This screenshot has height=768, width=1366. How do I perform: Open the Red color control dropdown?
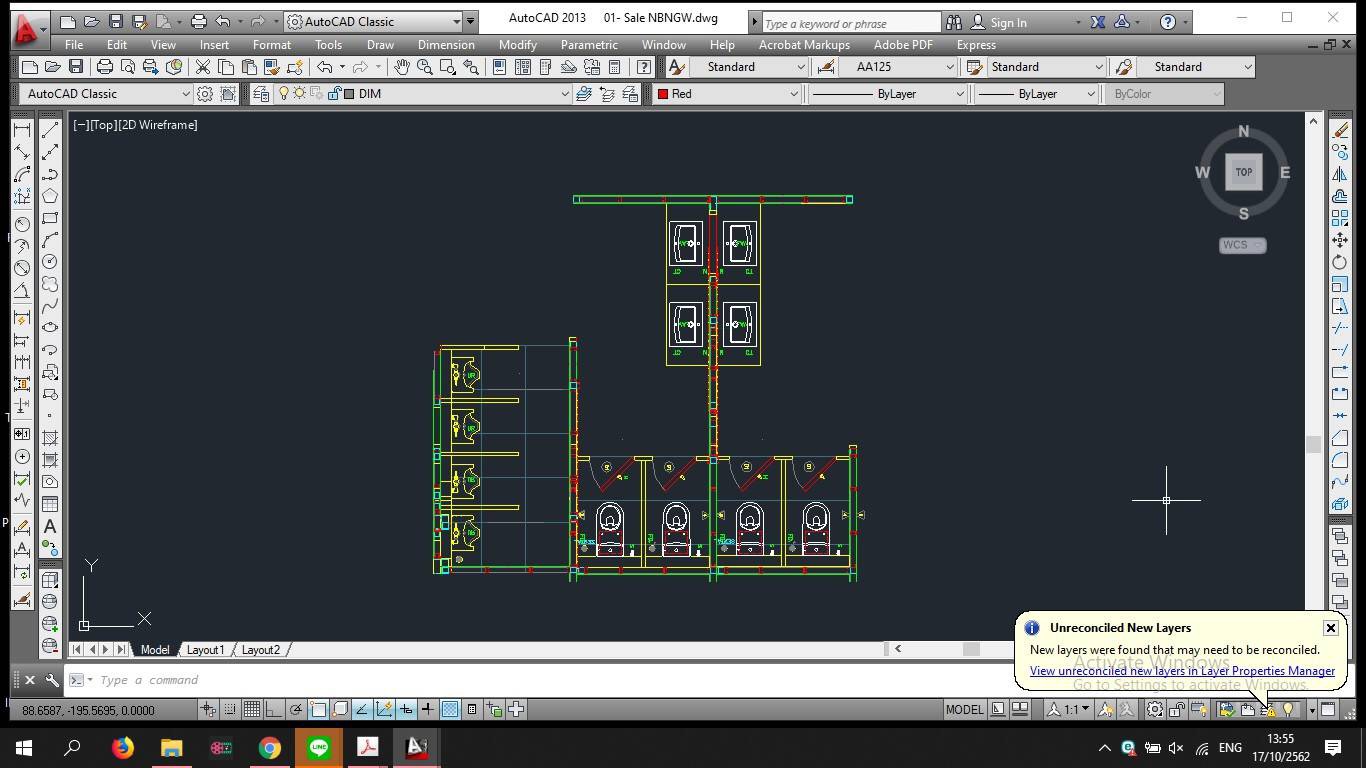(x=793, y=94)
